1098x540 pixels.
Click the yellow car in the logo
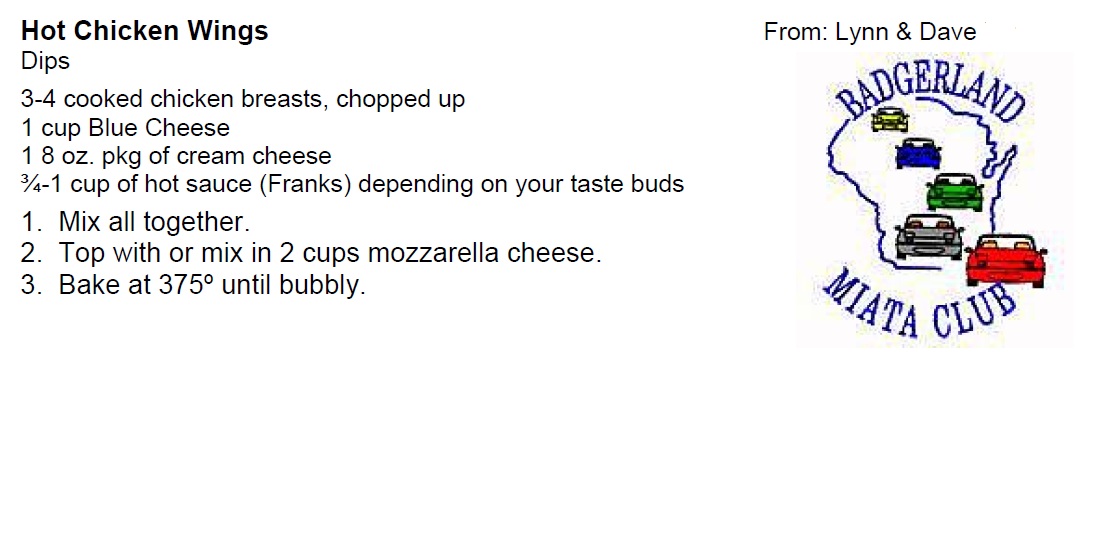(x=889, y=120)
